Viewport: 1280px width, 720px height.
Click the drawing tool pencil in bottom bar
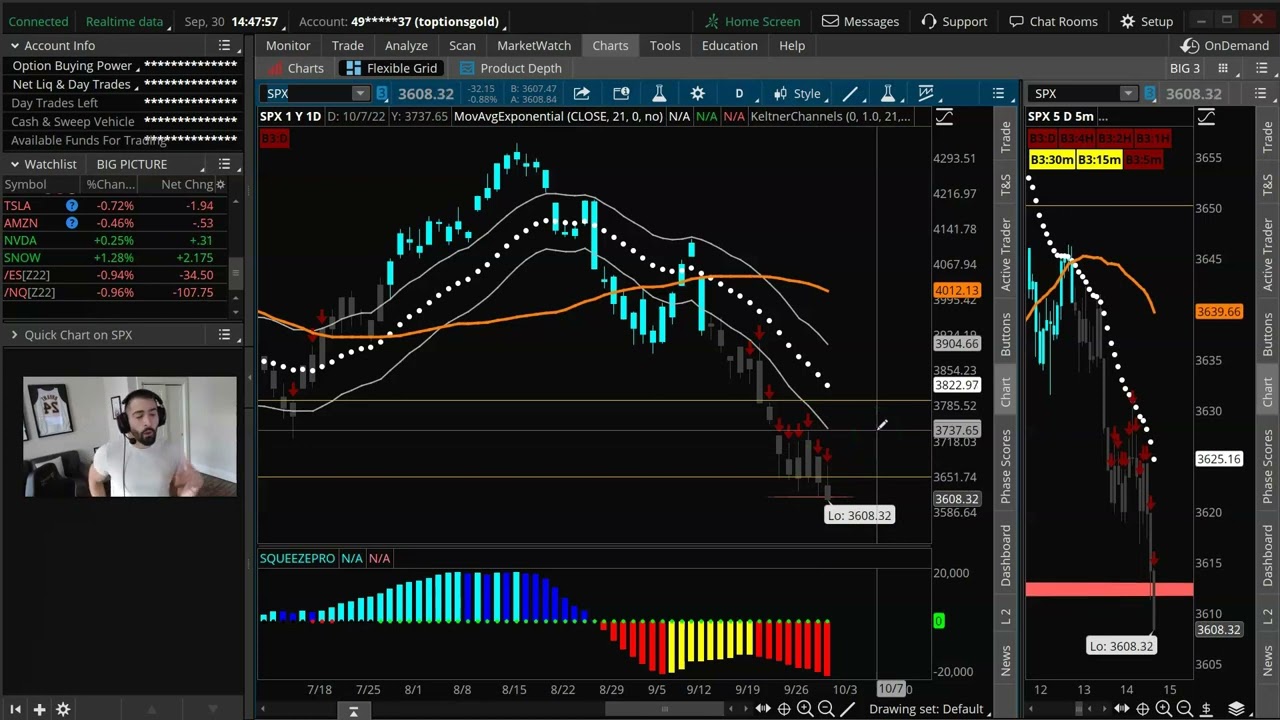coord(848,709)
